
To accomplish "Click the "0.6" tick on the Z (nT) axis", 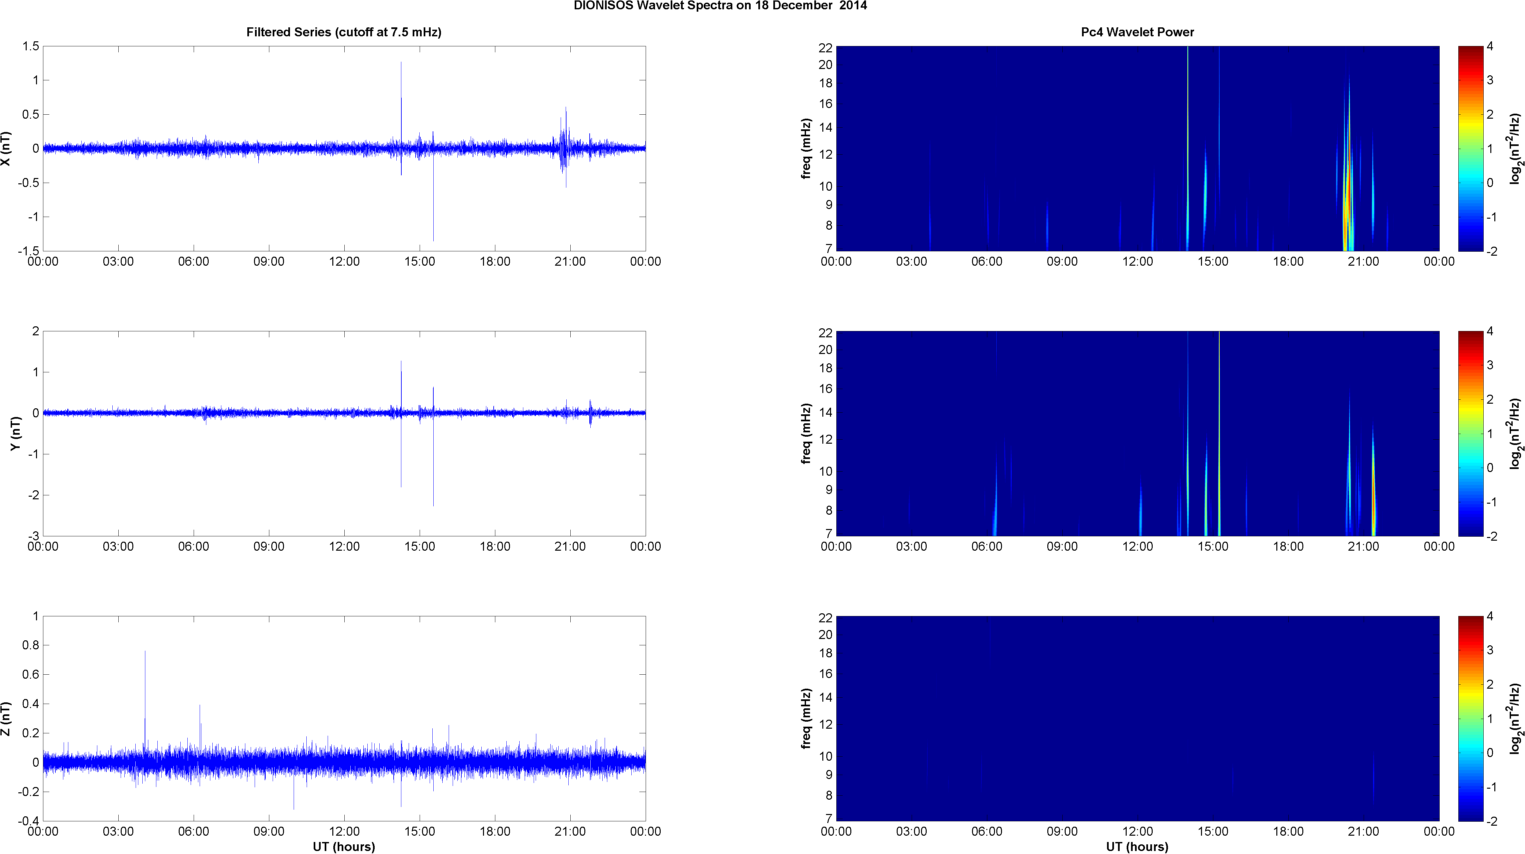I will coord(30,674).
